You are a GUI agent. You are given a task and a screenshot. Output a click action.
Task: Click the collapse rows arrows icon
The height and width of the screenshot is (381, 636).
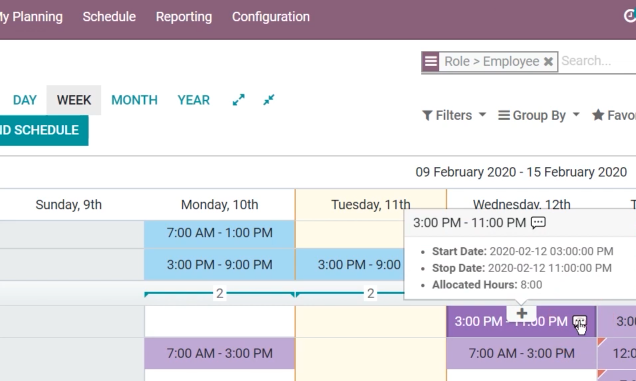click(269, 100)
